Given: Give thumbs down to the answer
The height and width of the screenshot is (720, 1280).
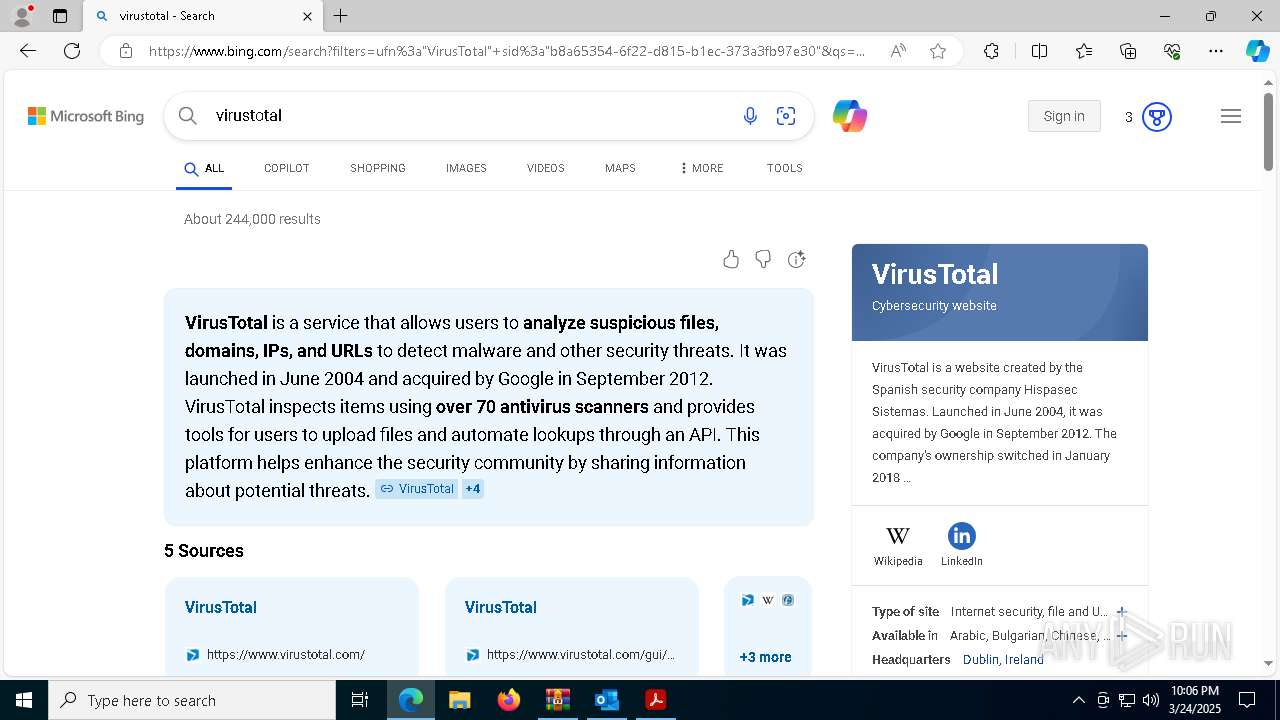Looking at the screenshot, I should [x=763, y=260].
